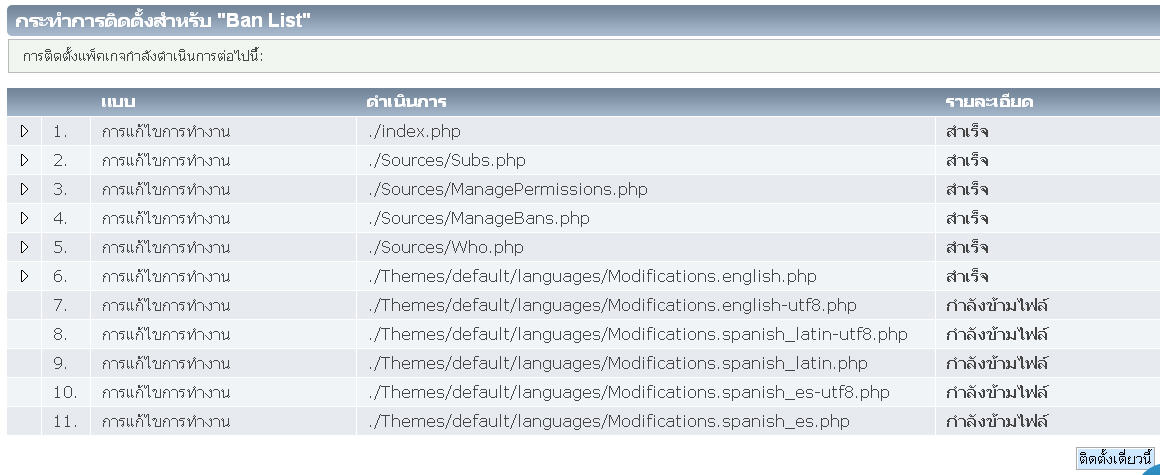Expand row 3 ManagePermissions.php details
Image resolution: width=1160 pixels, height=475 pixels.
click(24, 189)
